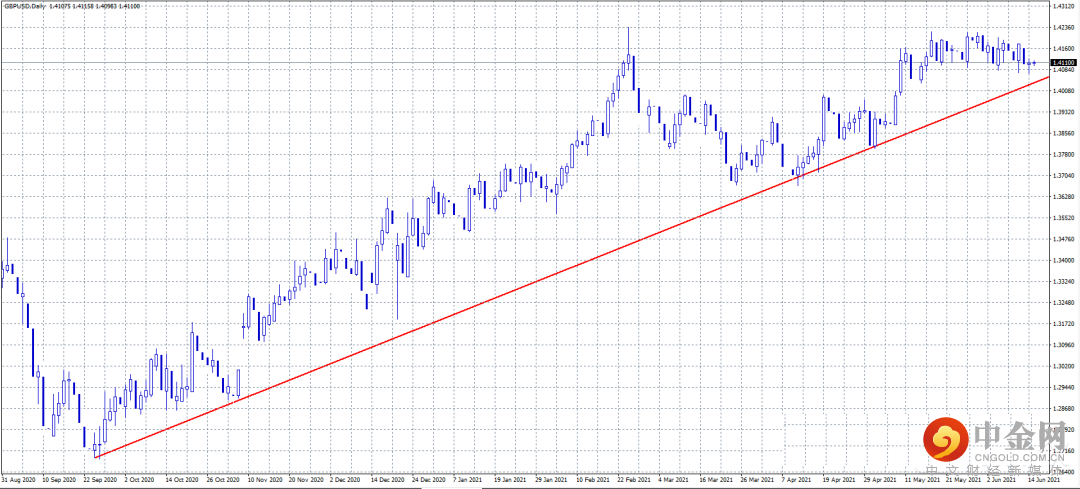Image resolution: width=1080 pixels, height=489 pixels.
Task: Click the 1.33240 price axis label
Action: 1063,282
